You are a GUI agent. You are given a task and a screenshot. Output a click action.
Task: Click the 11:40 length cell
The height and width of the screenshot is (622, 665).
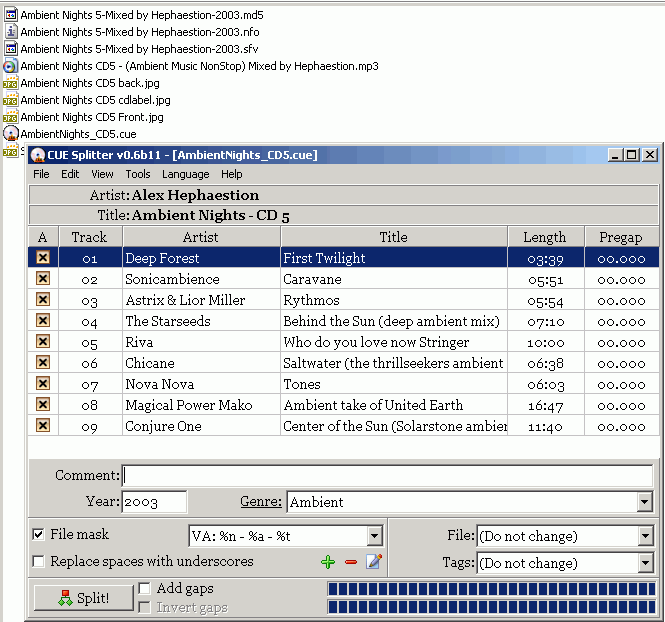tap(546, 426)
